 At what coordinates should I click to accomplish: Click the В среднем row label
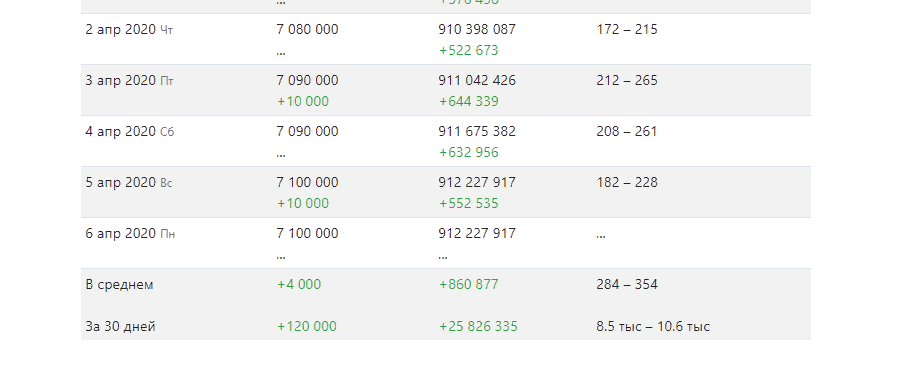point(119,285)
